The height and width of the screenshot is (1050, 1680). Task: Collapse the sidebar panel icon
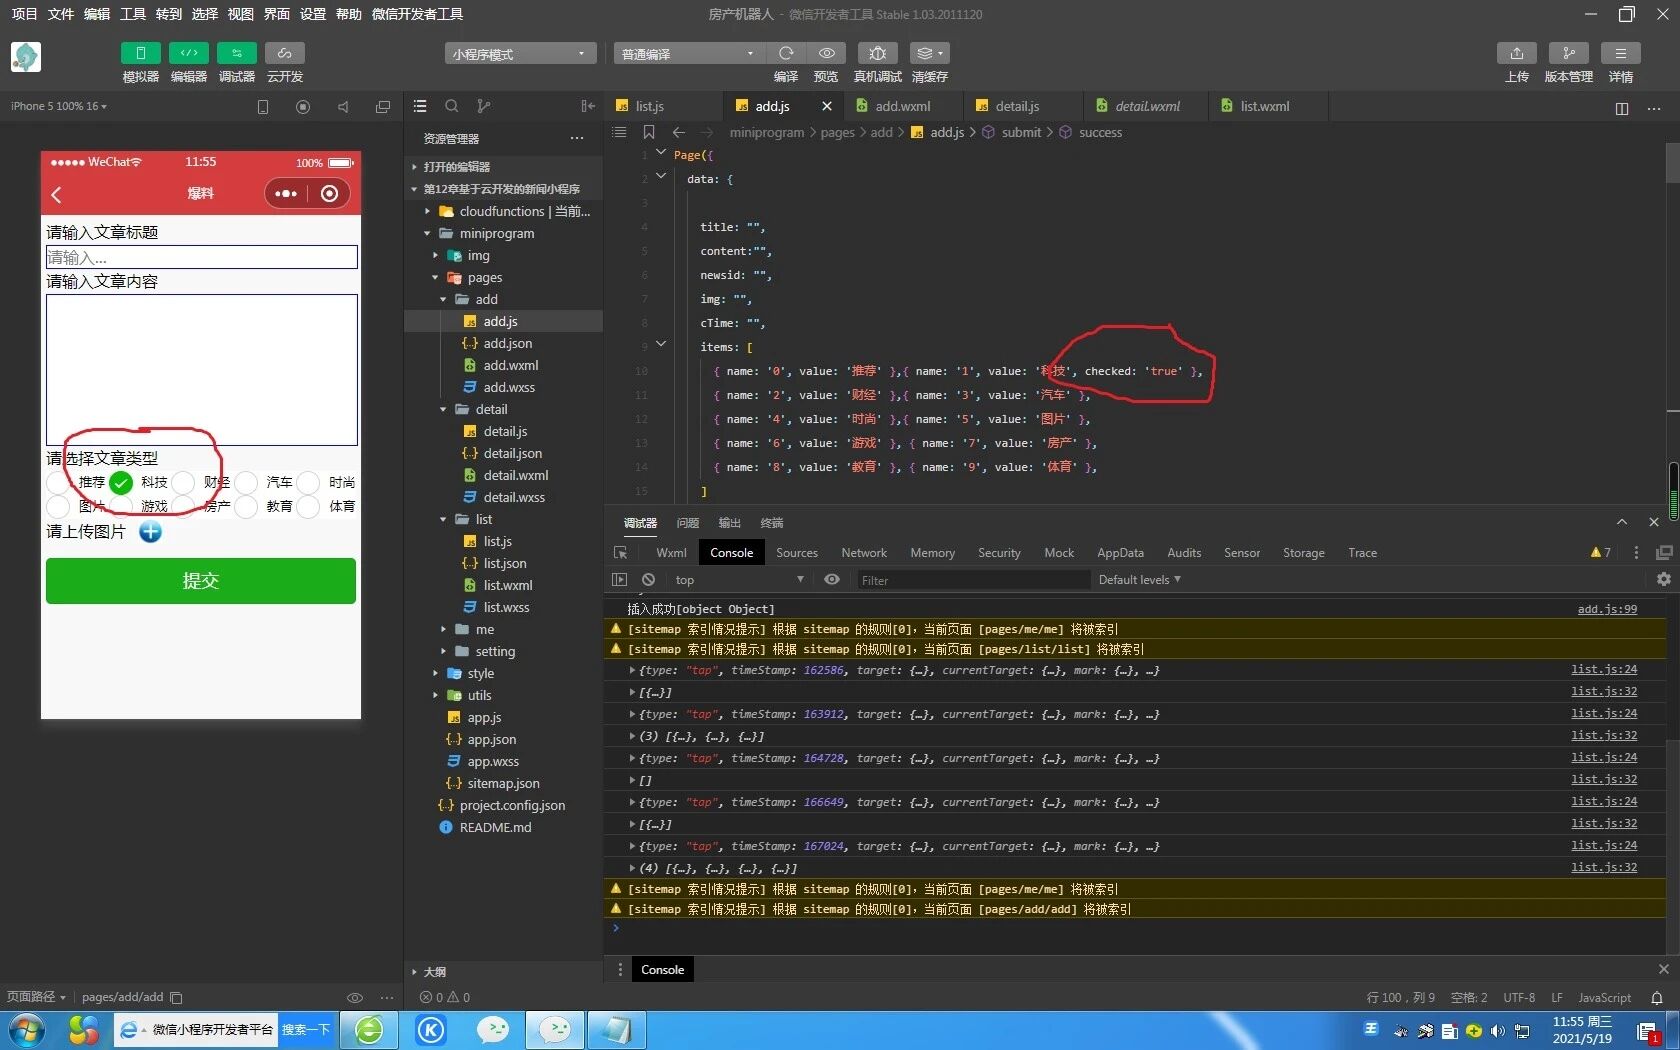pos(588,106)
